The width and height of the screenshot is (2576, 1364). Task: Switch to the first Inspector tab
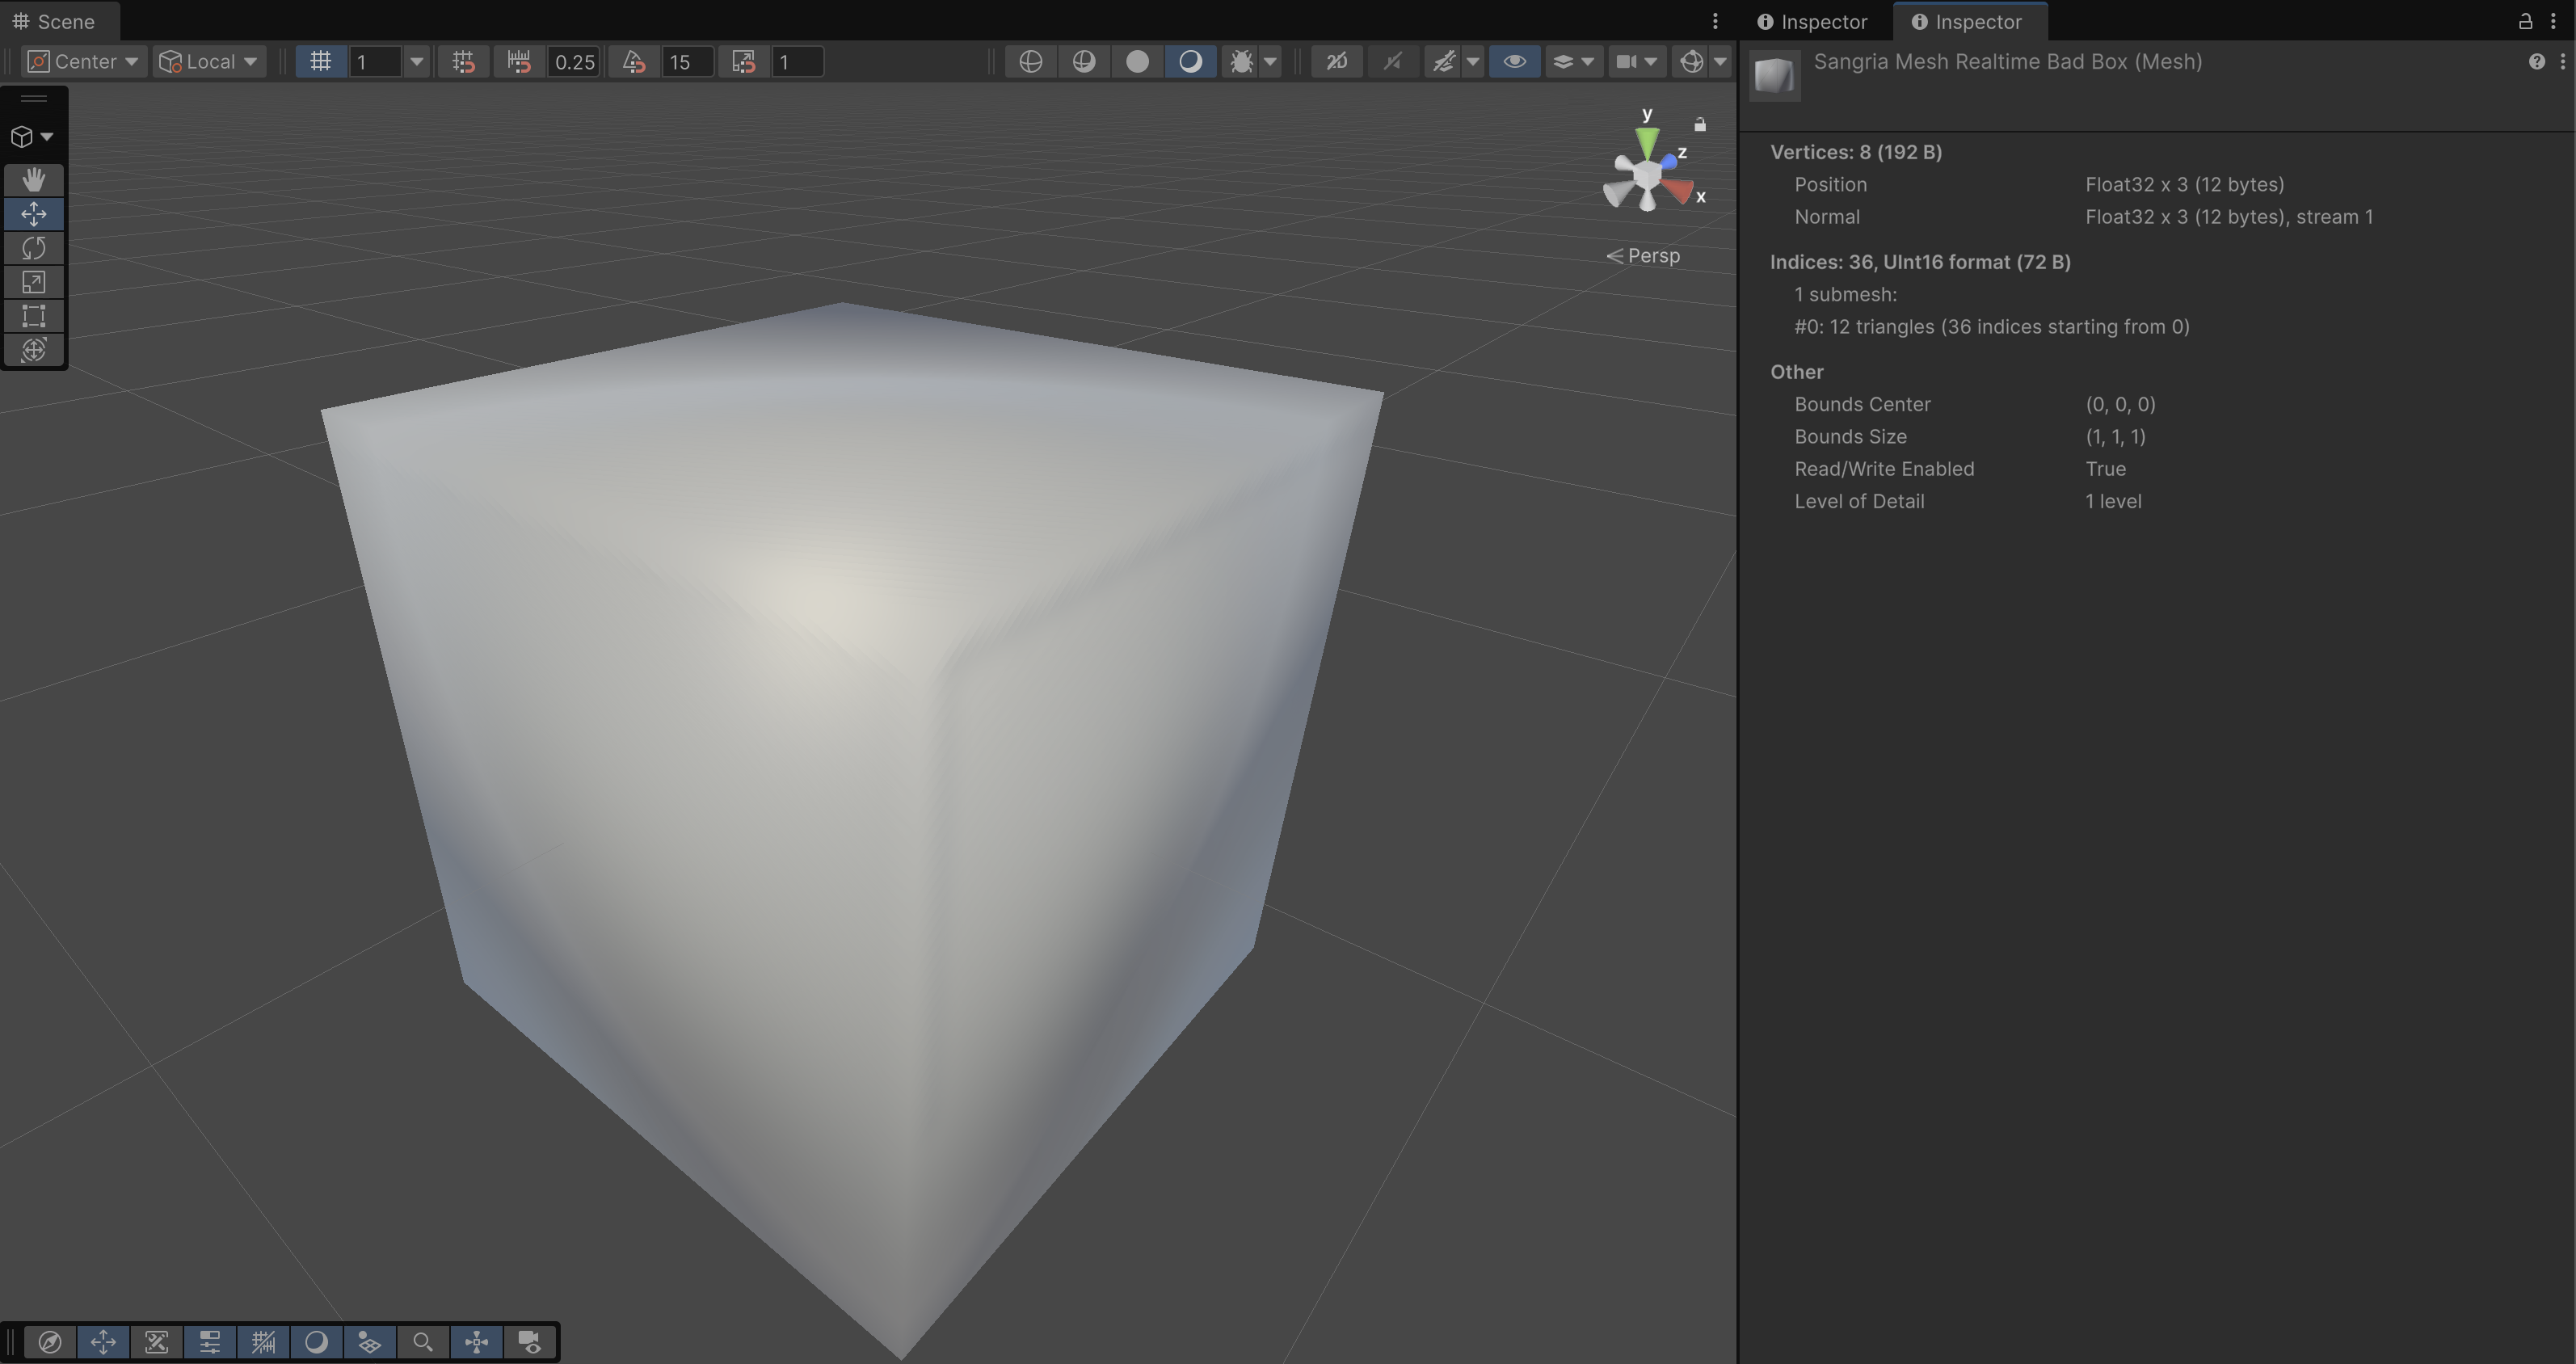[1812, 22]
